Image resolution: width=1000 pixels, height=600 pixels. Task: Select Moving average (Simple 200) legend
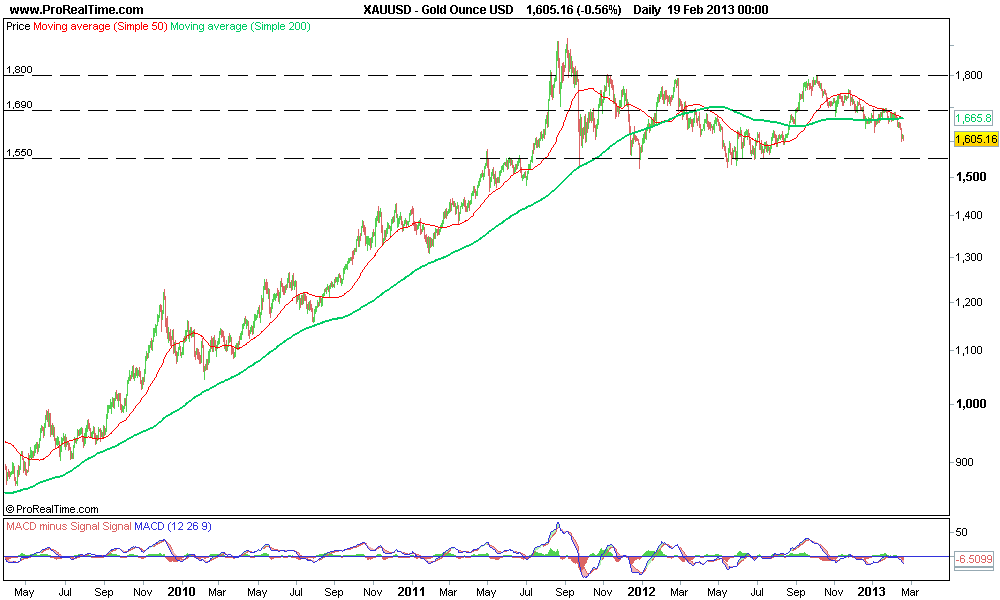240,26
